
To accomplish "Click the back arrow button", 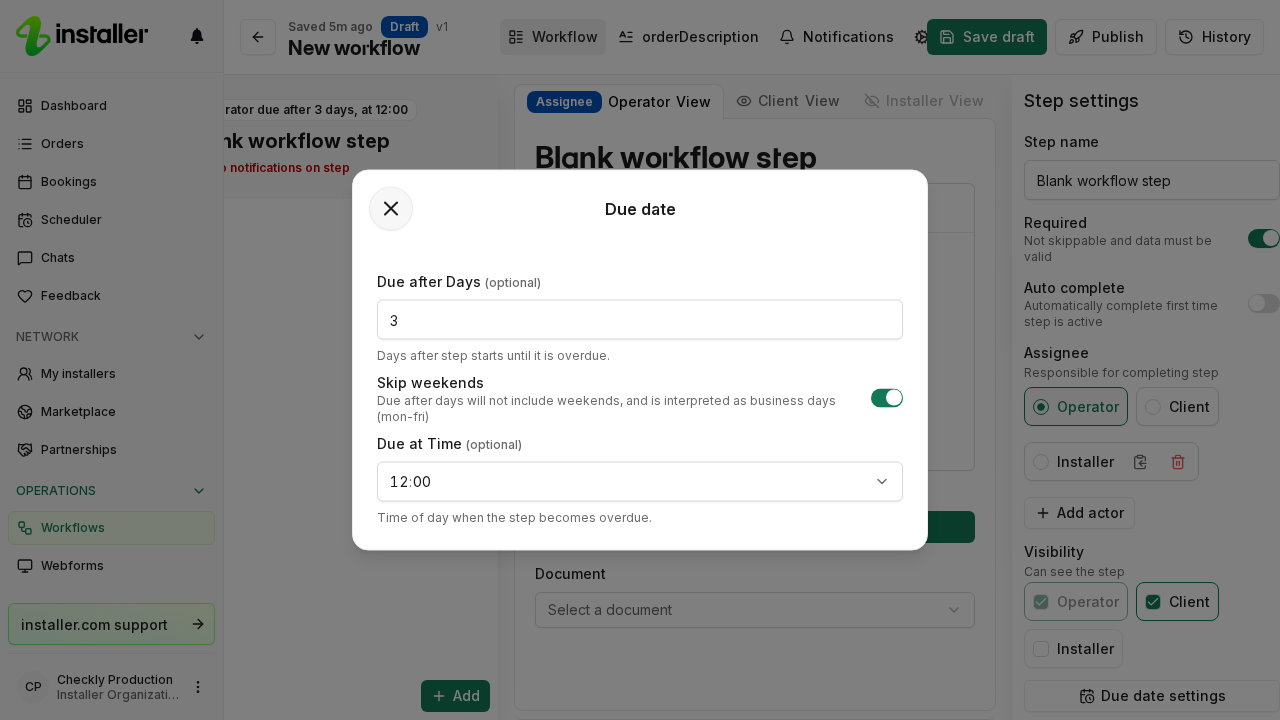I will pyautogui.click(x=258, y=37).
